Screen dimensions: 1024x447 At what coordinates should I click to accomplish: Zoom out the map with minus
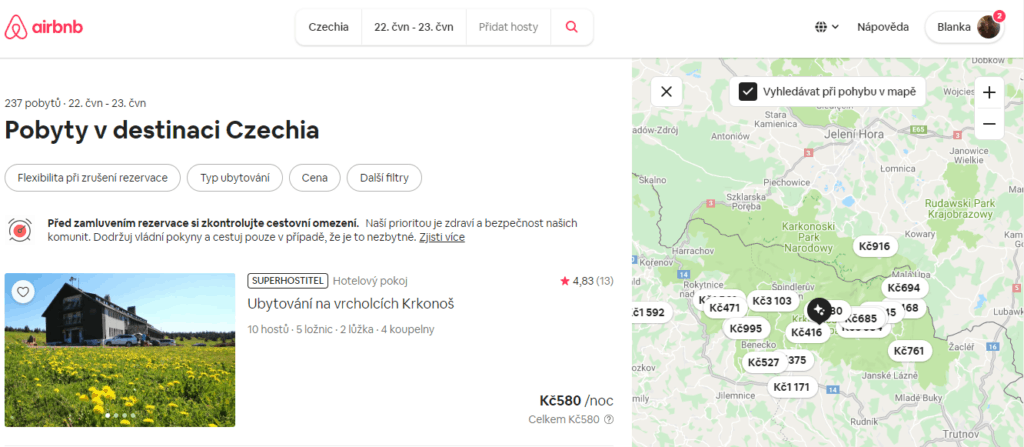tap(989, 124)
